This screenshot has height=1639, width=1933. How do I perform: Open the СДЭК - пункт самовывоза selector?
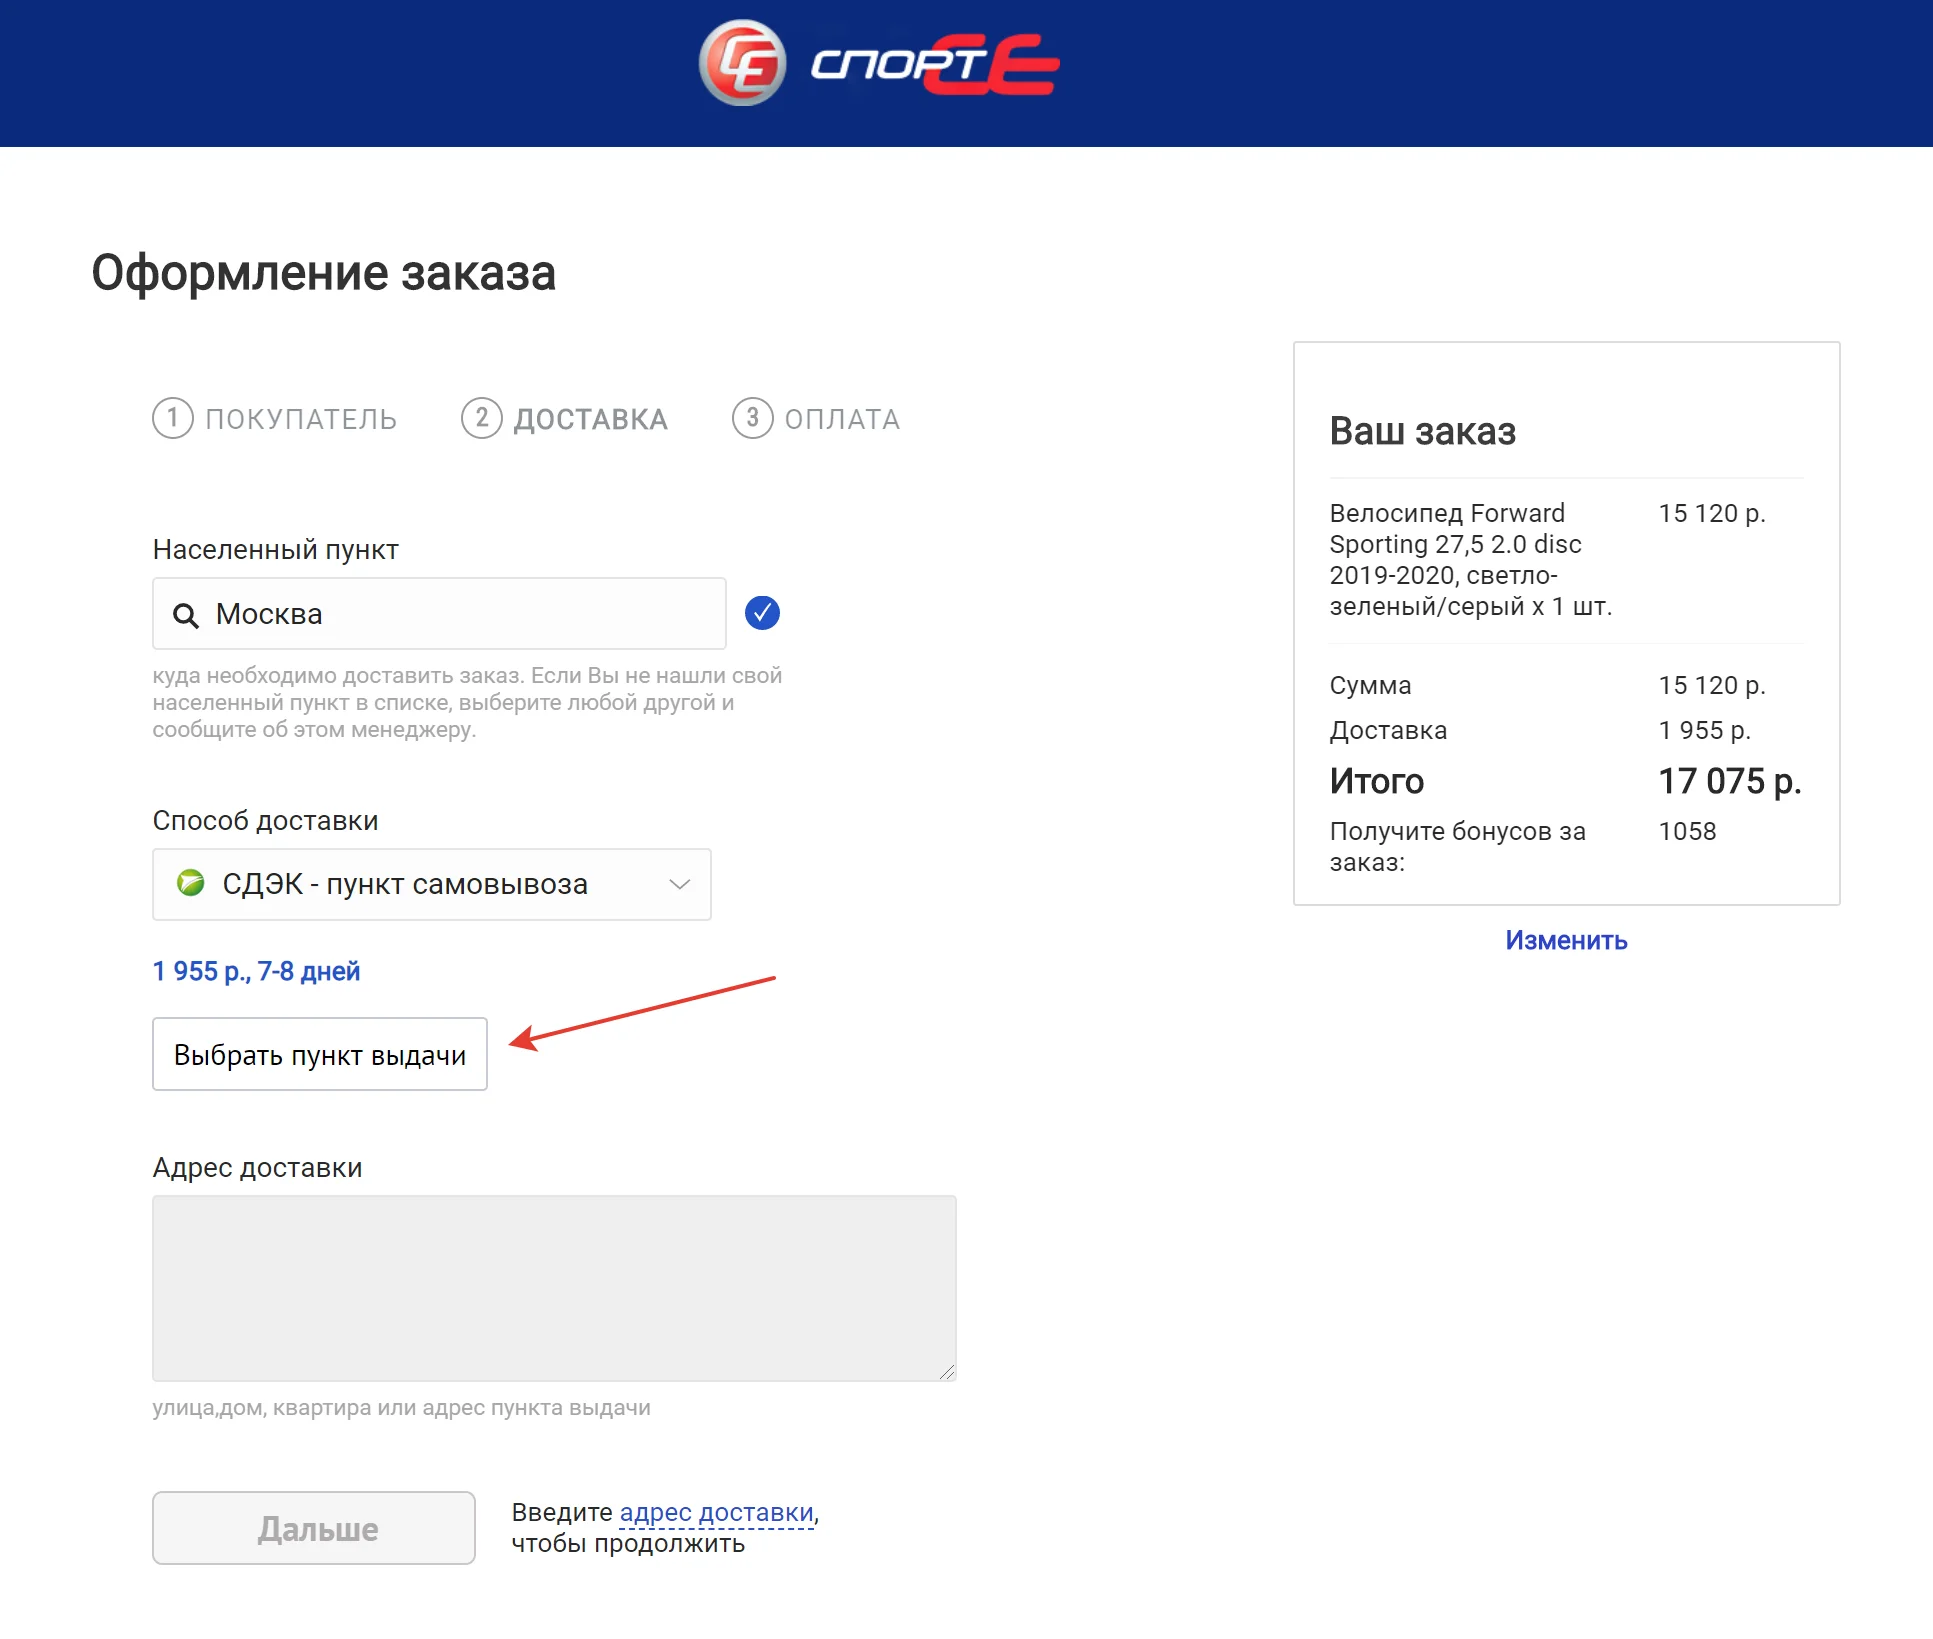click(405, 884)
